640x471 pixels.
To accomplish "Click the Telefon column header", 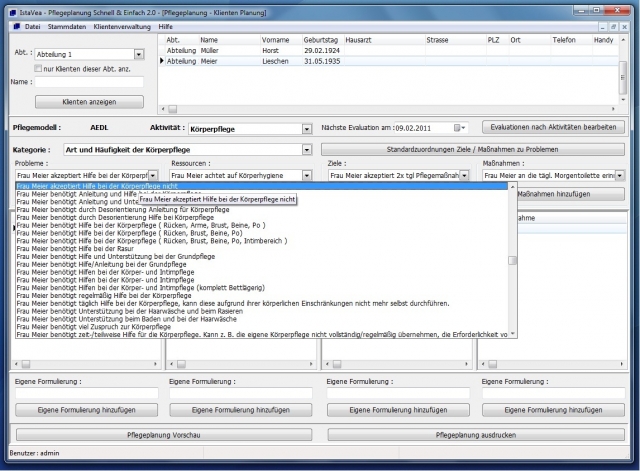I will point(571,40).
